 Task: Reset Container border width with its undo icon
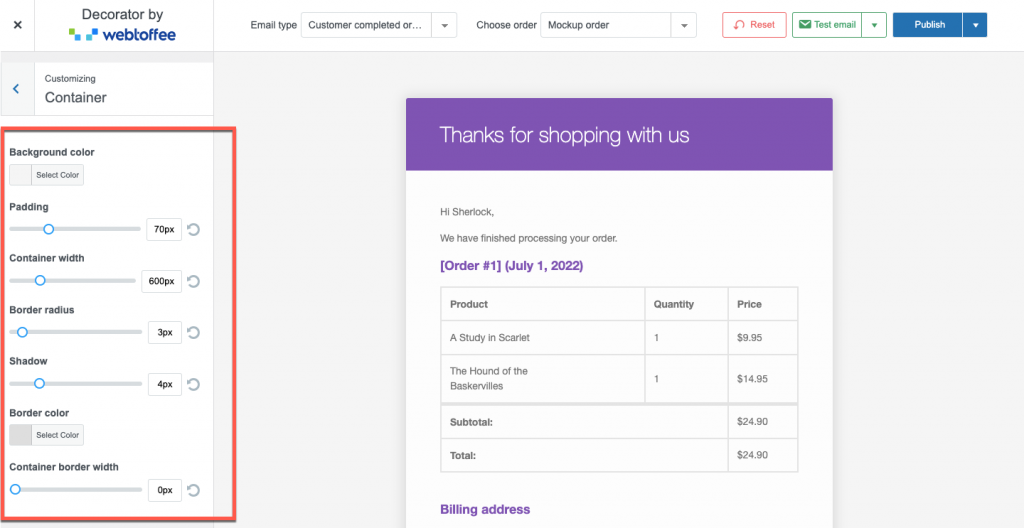pyautogui.click(x=193, y=490)
